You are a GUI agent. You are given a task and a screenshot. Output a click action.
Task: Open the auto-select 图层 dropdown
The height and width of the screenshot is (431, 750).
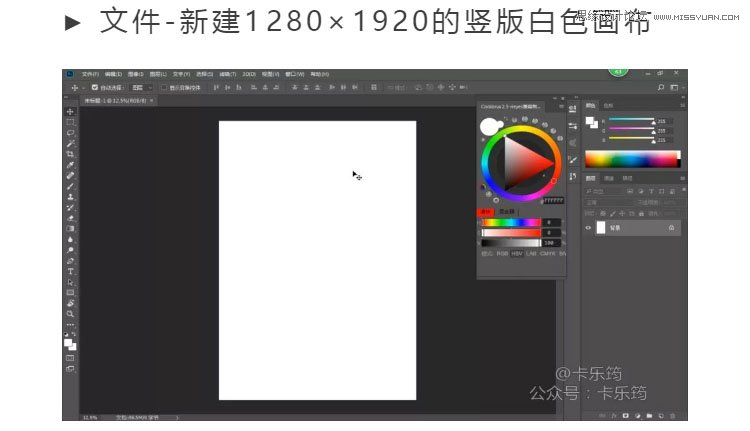point(141,88)
